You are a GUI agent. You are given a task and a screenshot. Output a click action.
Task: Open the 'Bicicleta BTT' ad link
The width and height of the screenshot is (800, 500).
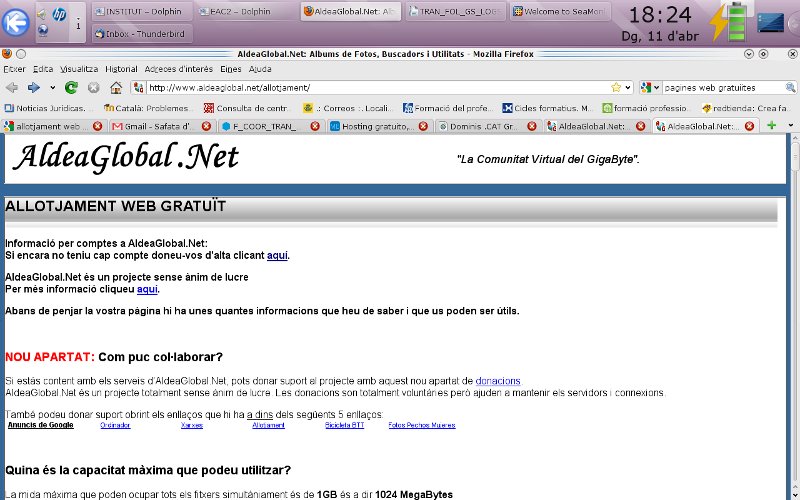click(x=344, y=425)
